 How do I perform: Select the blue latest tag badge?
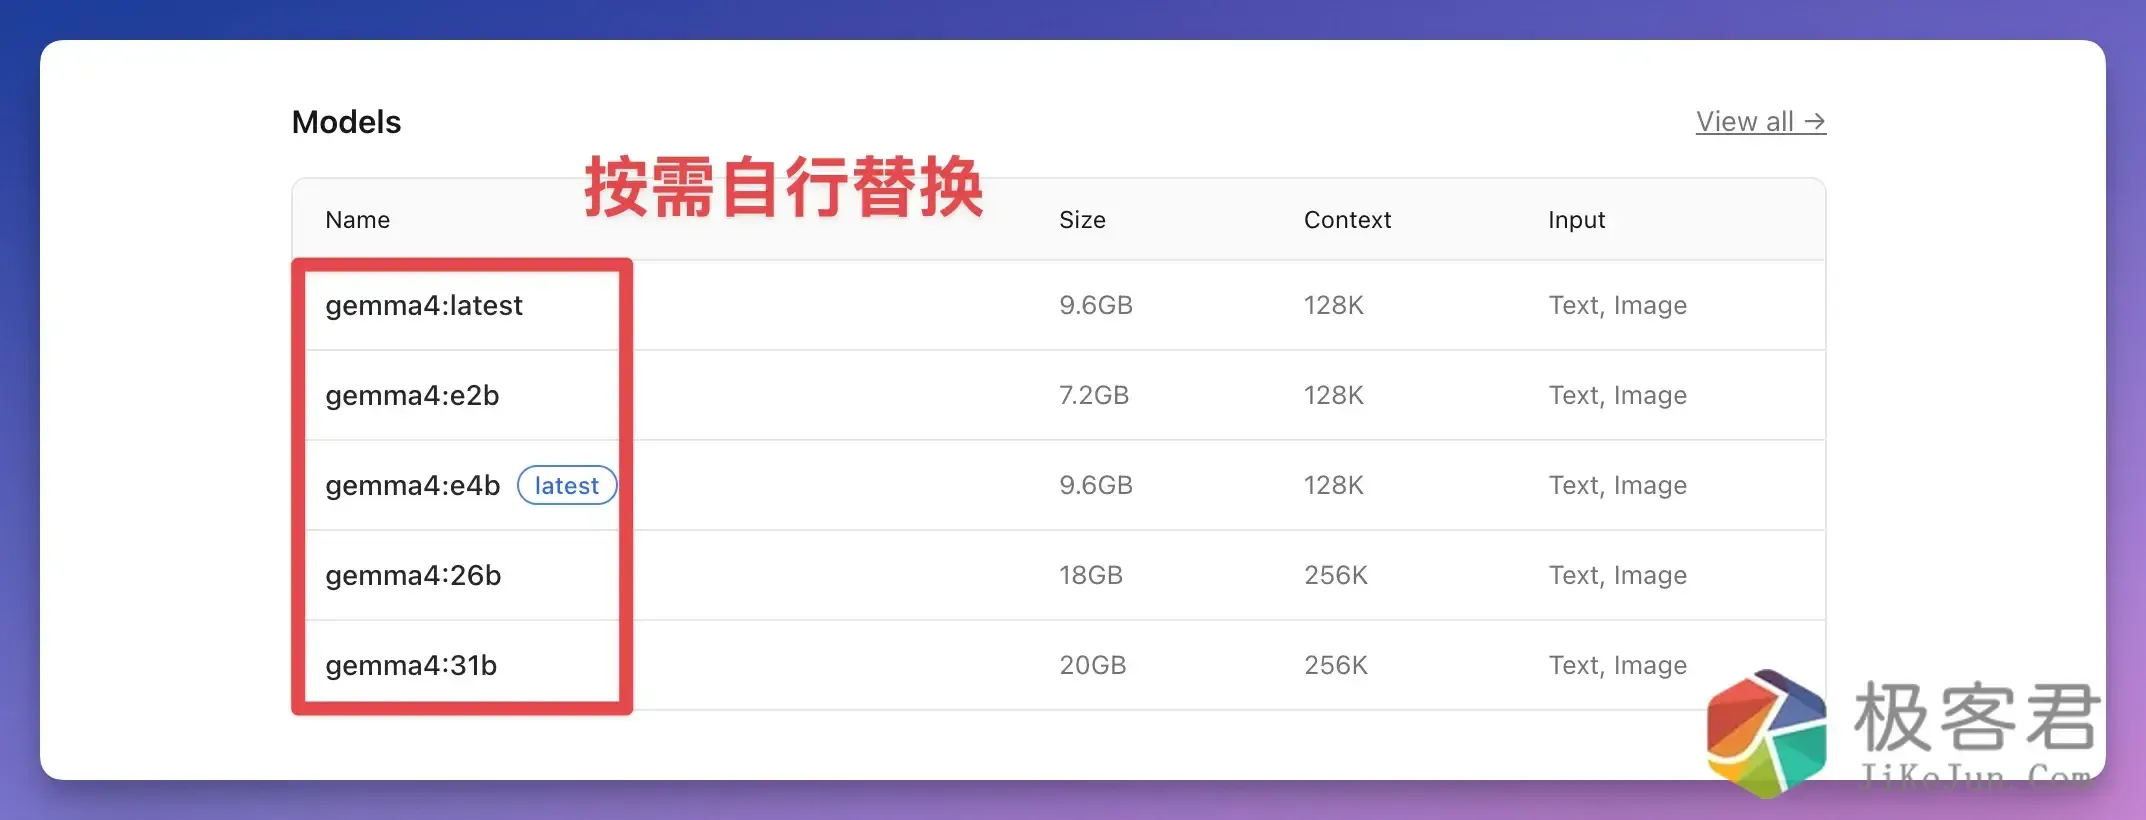567,486
